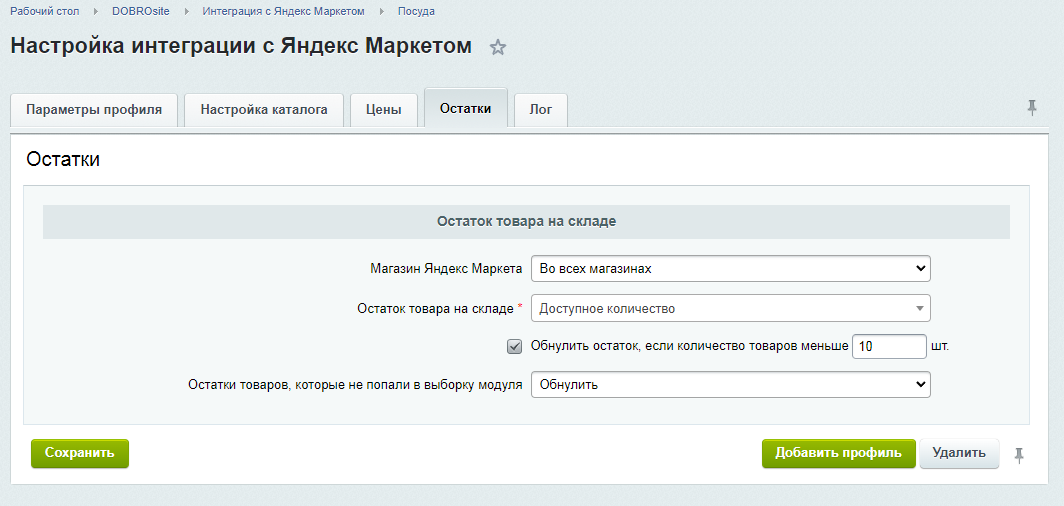Screen dimensions: 1064x506
Task: Click the Добавить профиль button
Action: 839,453
